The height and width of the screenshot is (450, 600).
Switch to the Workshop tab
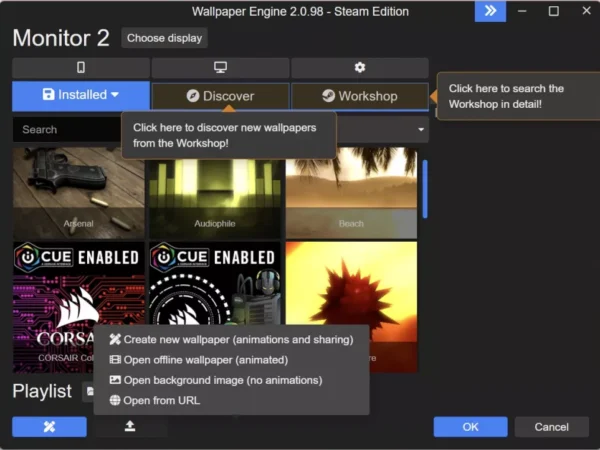(359, 96)
